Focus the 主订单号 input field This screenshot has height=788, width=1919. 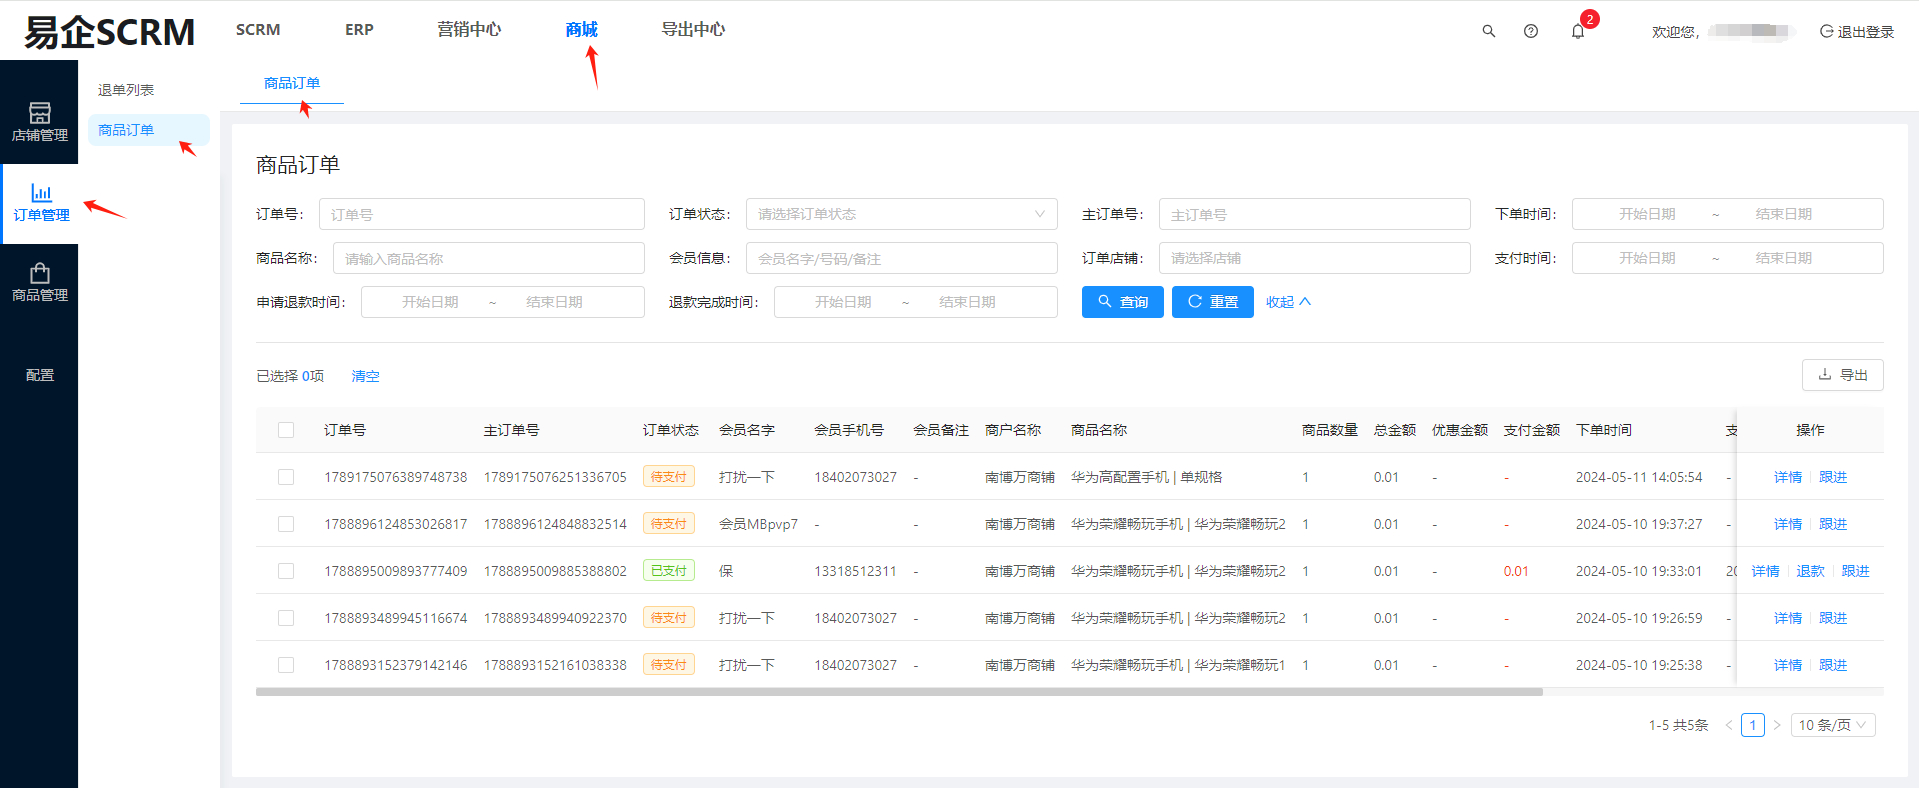1315,214
